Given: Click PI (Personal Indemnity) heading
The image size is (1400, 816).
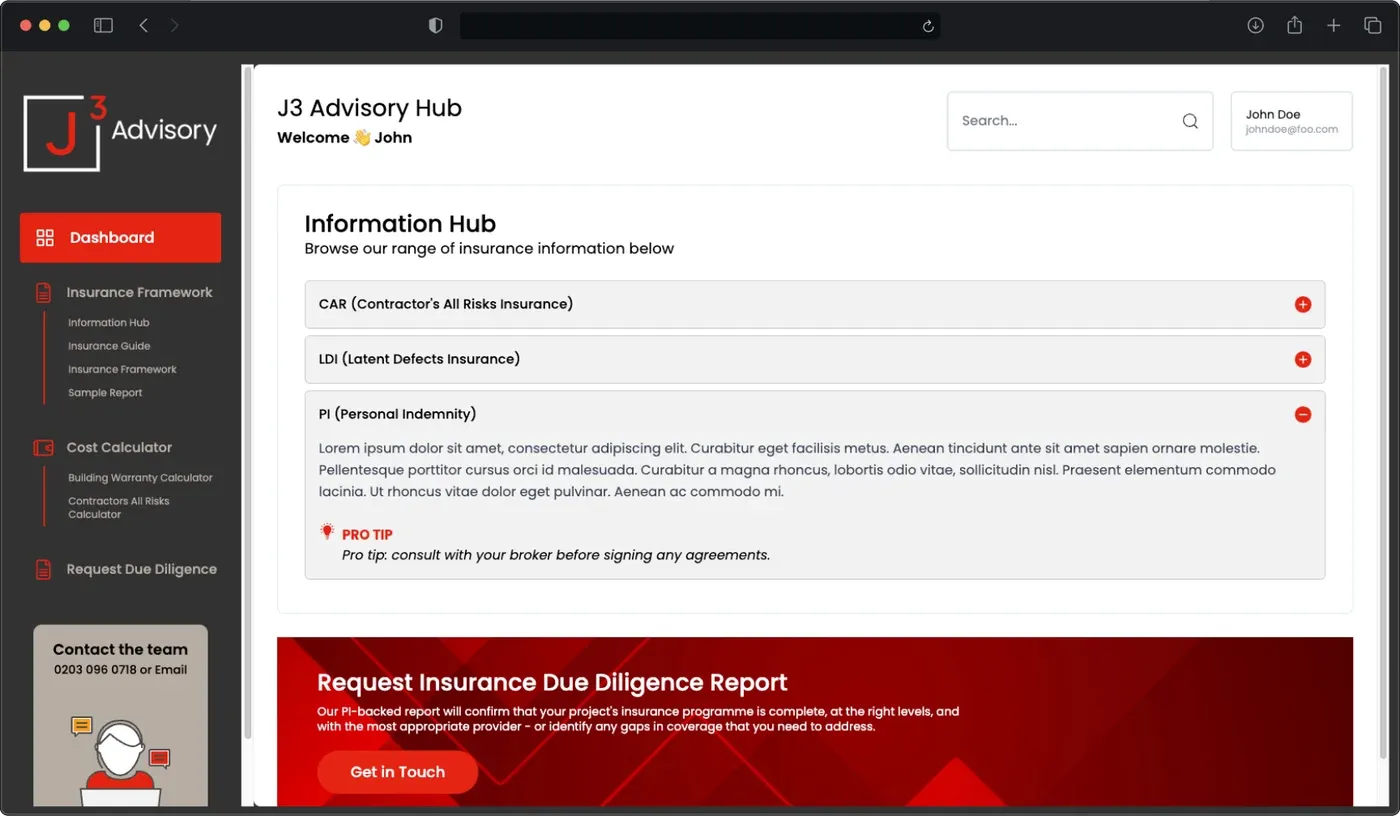Looking at the screenshot, I should pyautogui.click(x=397, y=414).
